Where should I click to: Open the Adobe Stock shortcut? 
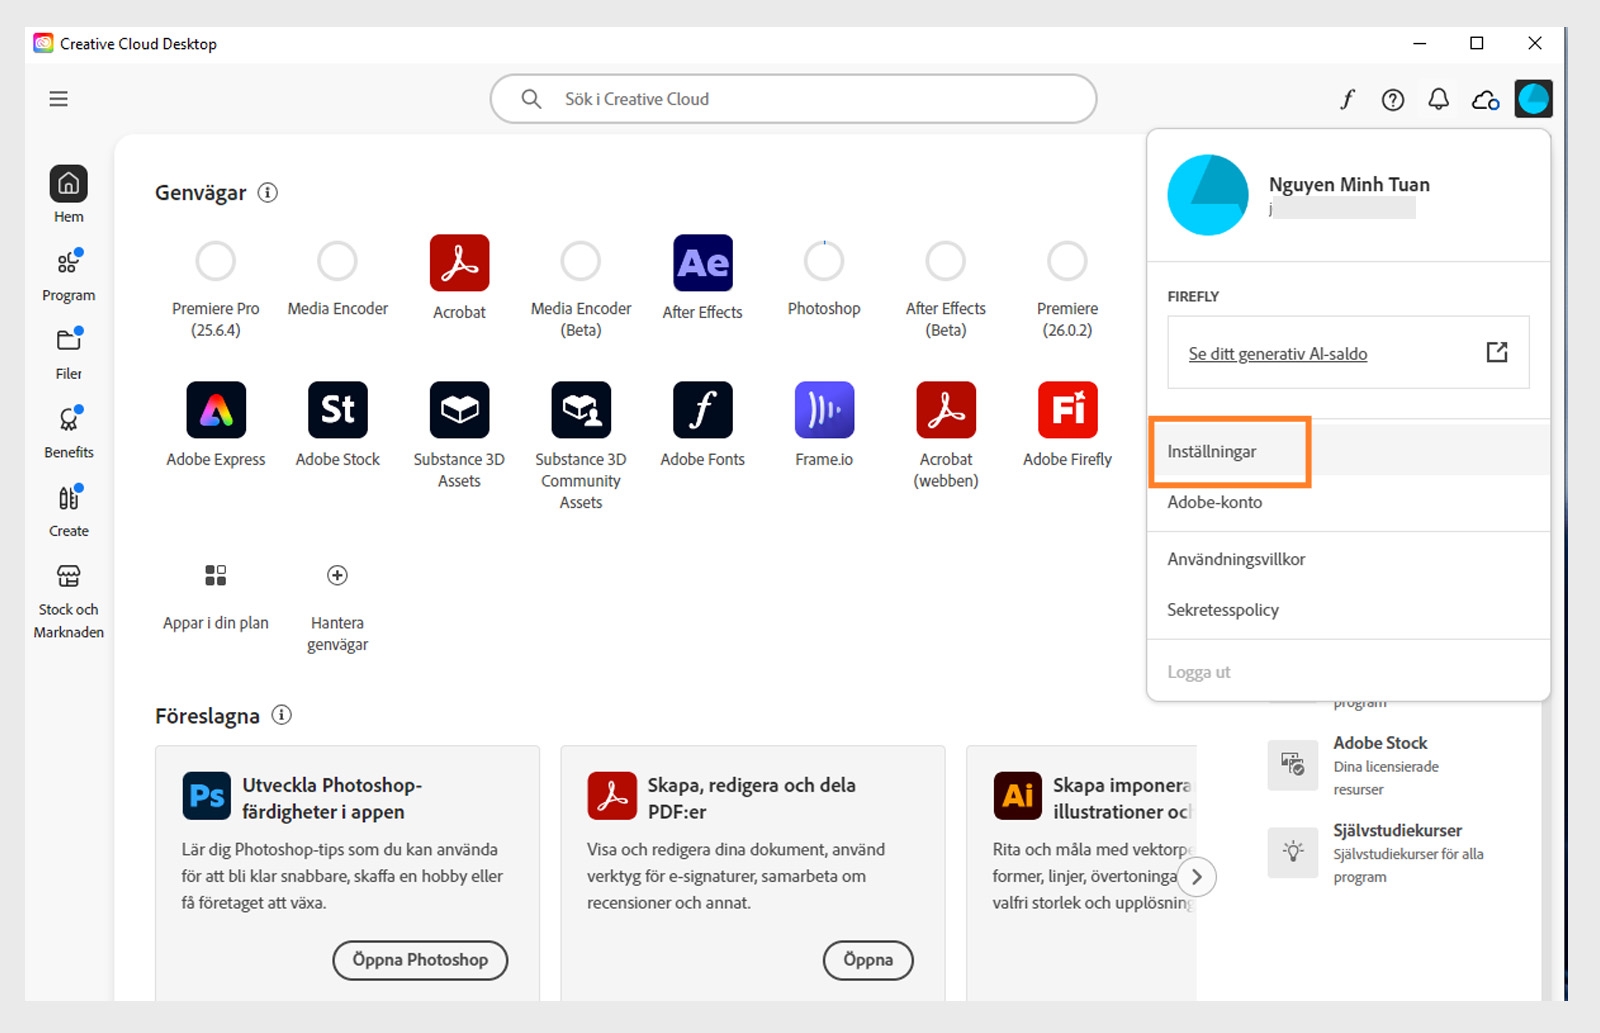(x=337, y=410)
